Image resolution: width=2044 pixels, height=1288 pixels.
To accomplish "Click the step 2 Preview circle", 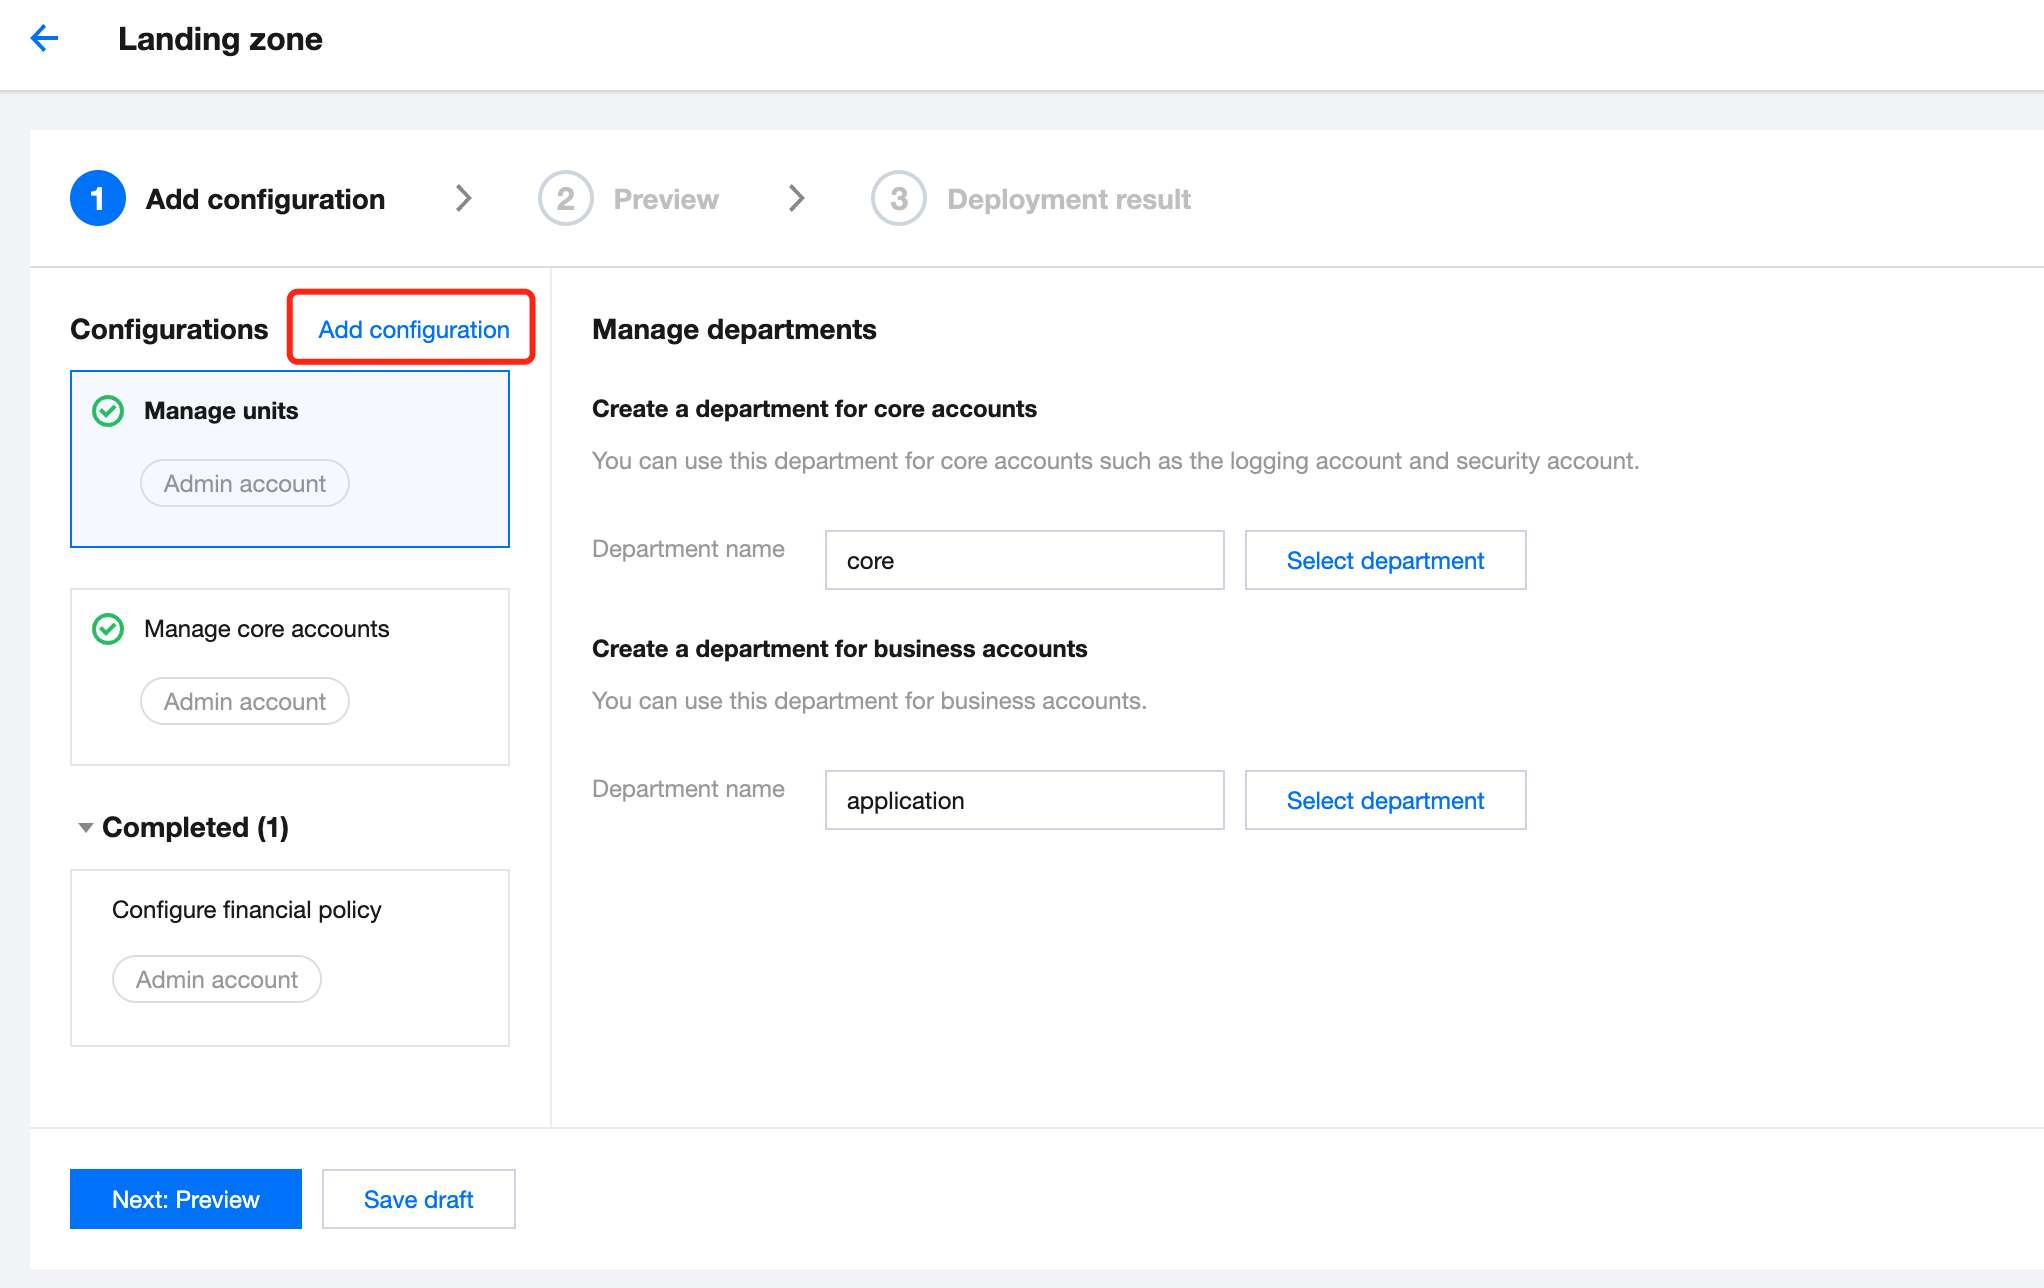I will (x=565, y=199).
